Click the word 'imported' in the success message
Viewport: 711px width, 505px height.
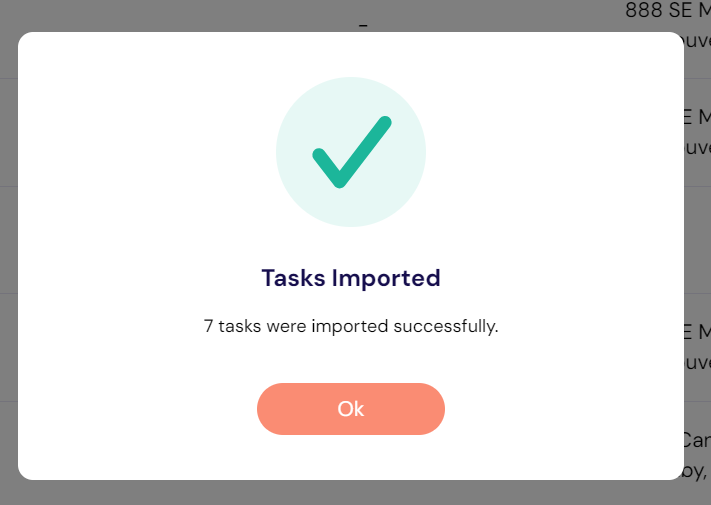point(350,326)
